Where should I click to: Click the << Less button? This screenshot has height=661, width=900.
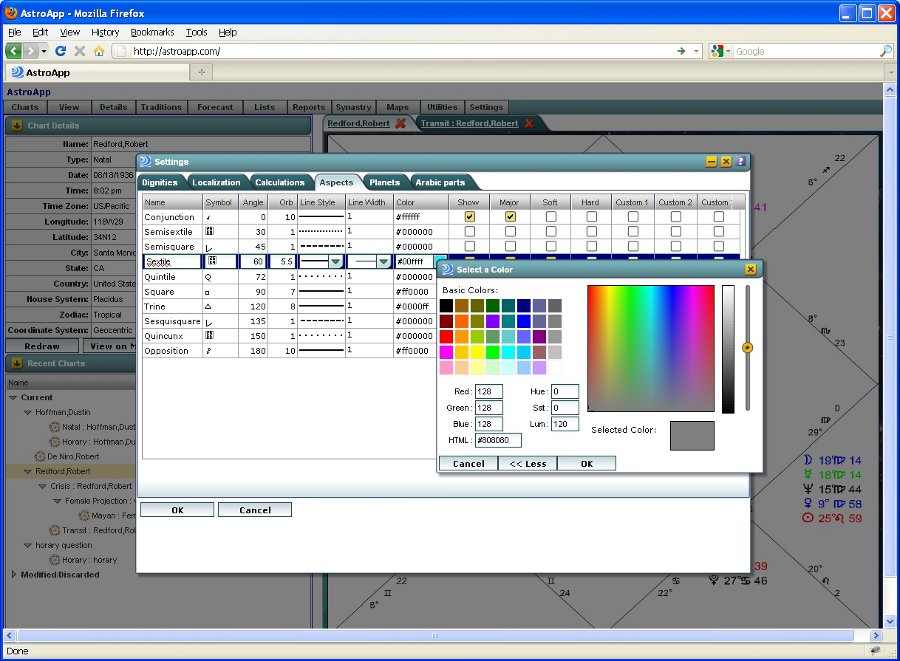tap(527, 464)
